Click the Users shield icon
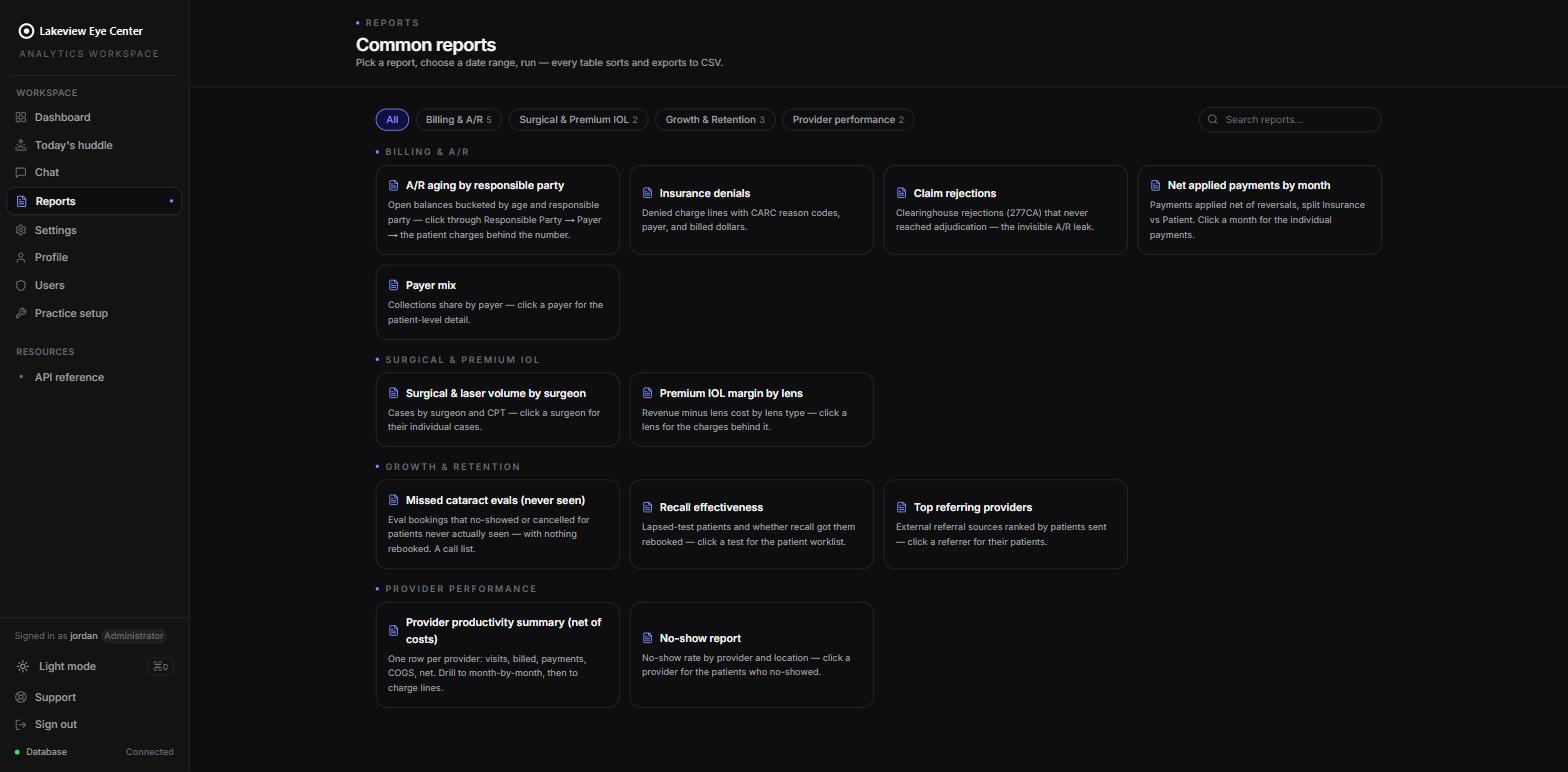Image resolution: width=1568 pixels, height=772 pixels. [21, 285]
